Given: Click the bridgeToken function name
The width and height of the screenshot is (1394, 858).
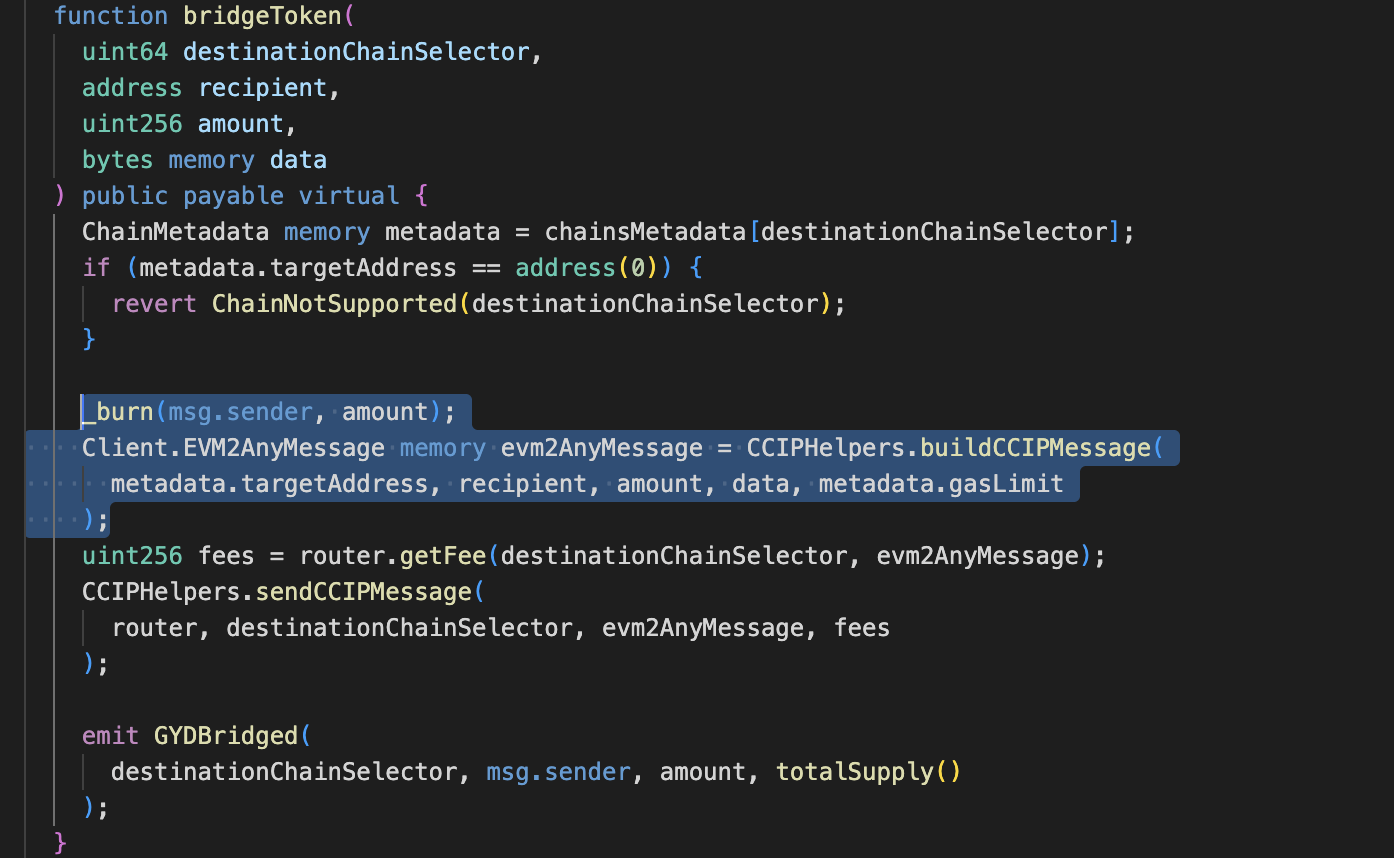Looking at the screenshot, I should point(254,16).
